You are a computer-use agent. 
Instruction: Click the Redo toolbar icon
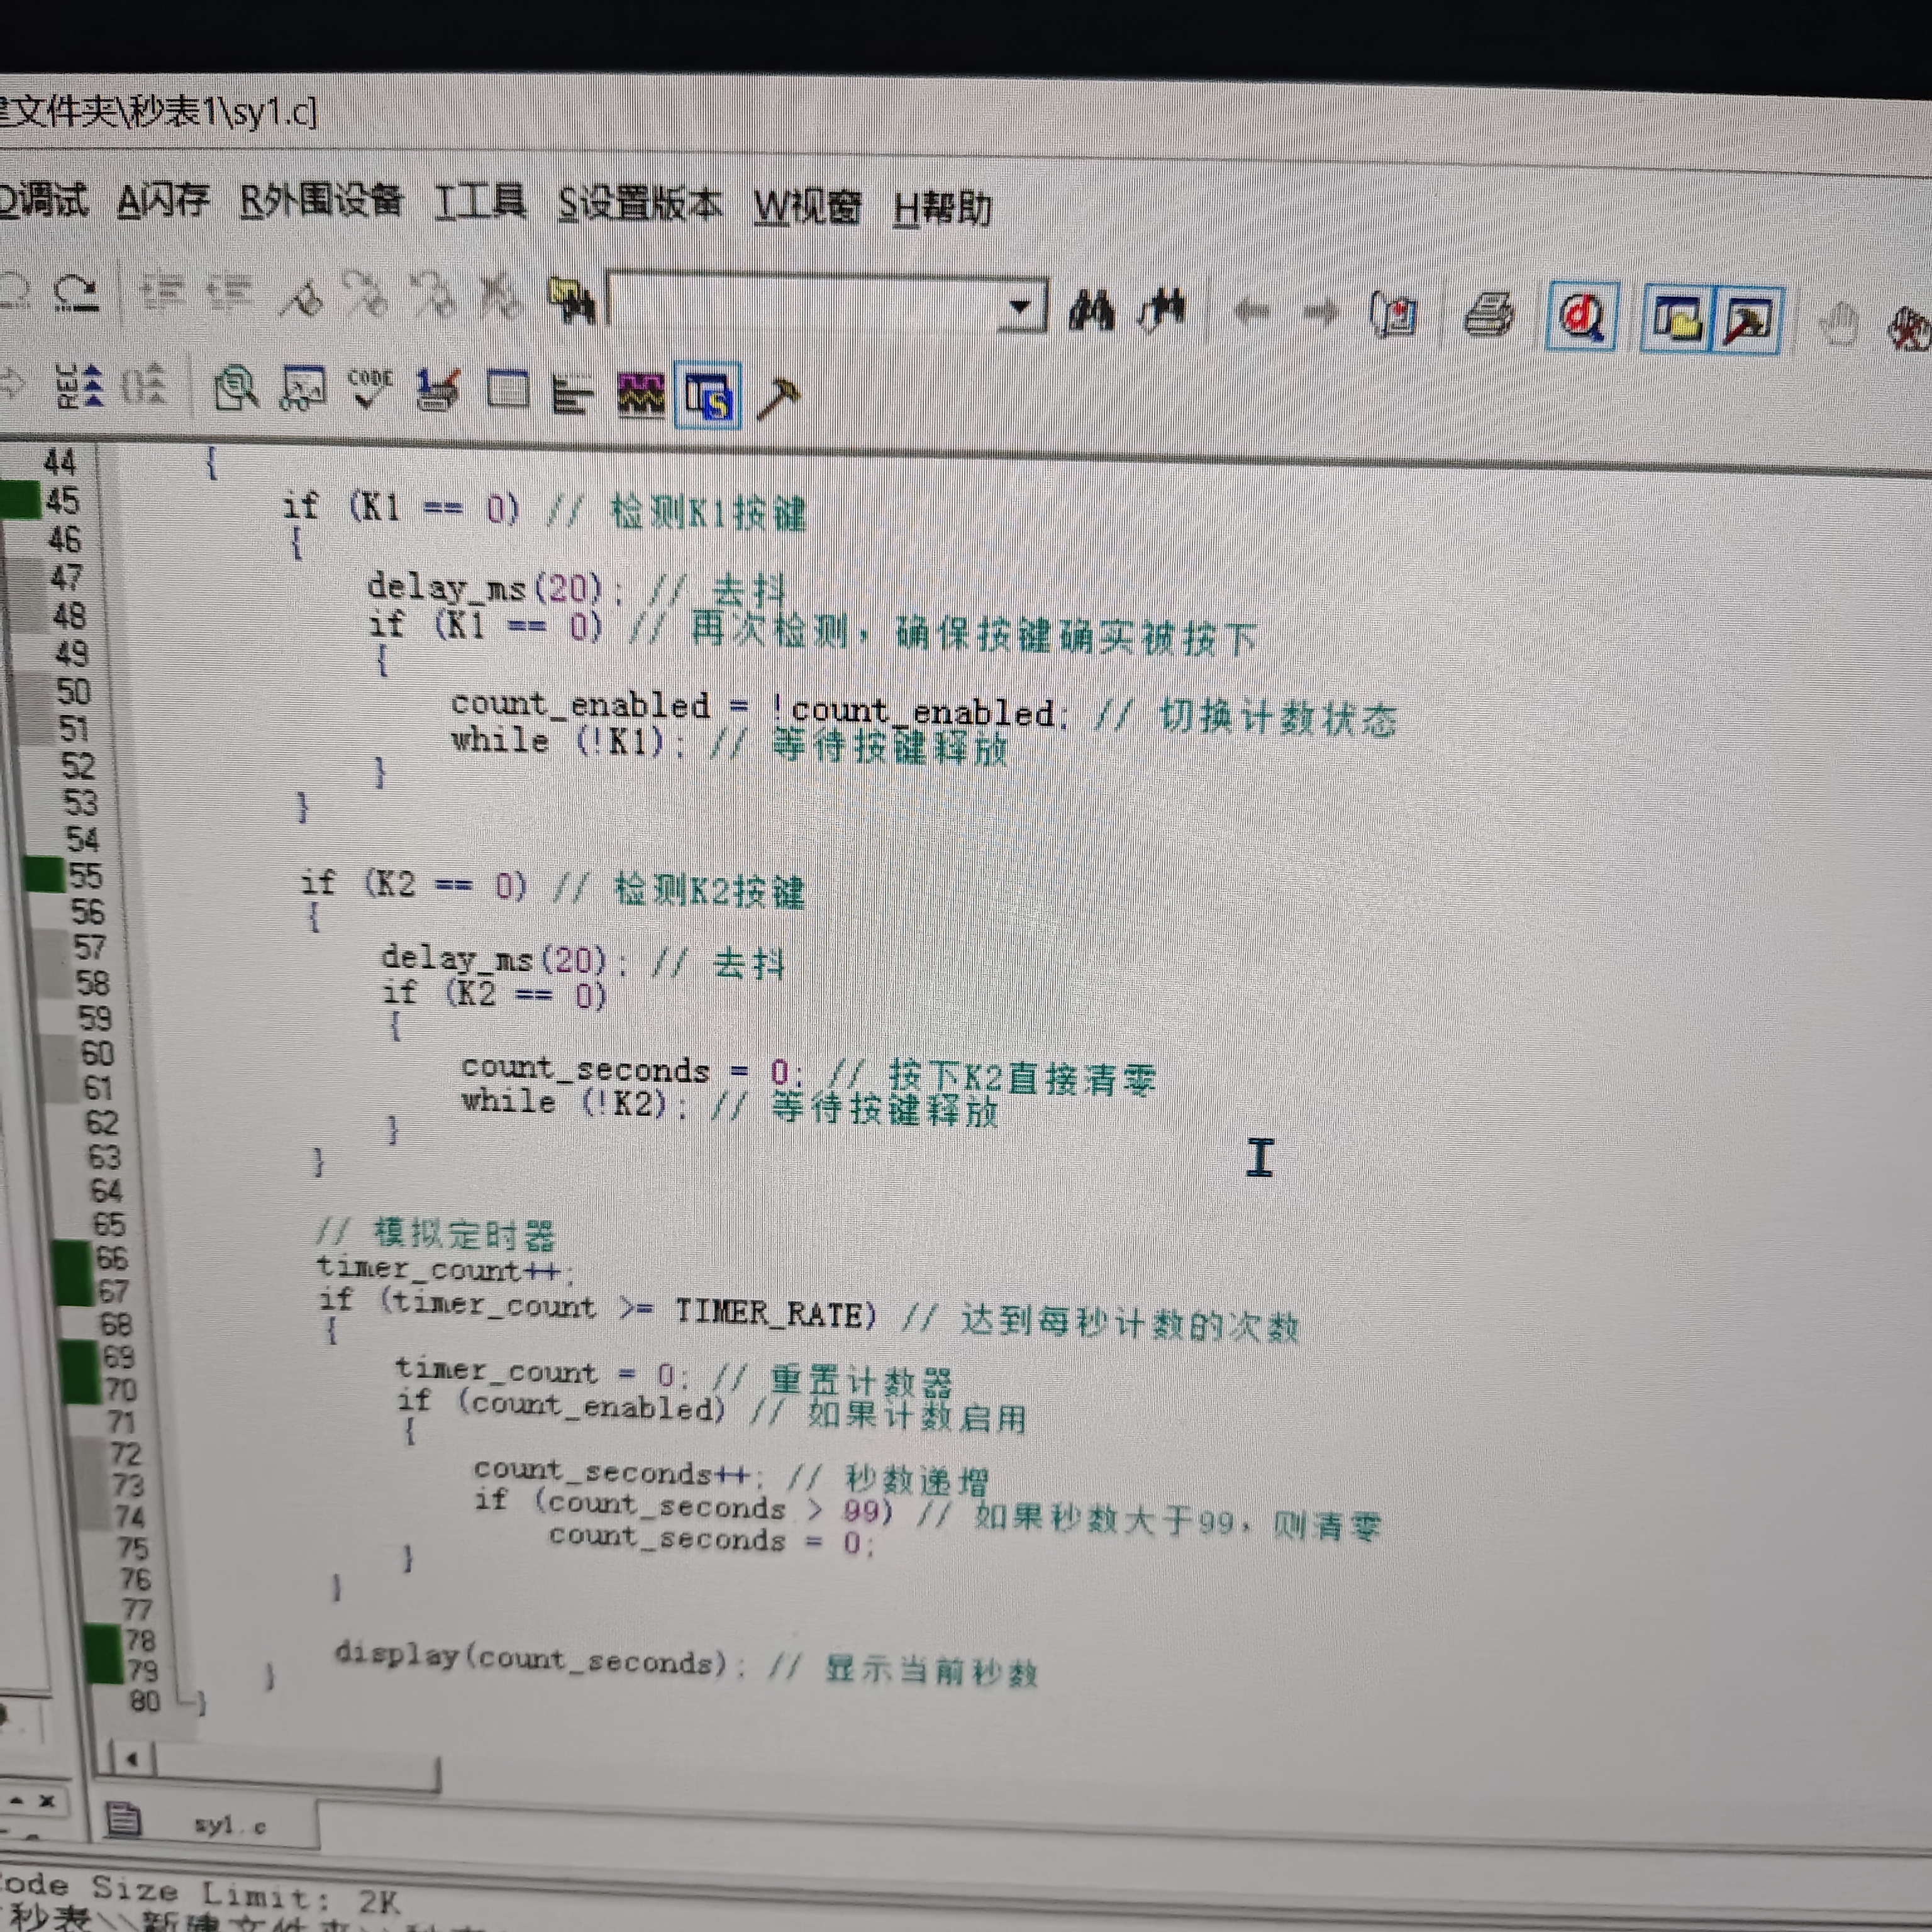point(76,294)
